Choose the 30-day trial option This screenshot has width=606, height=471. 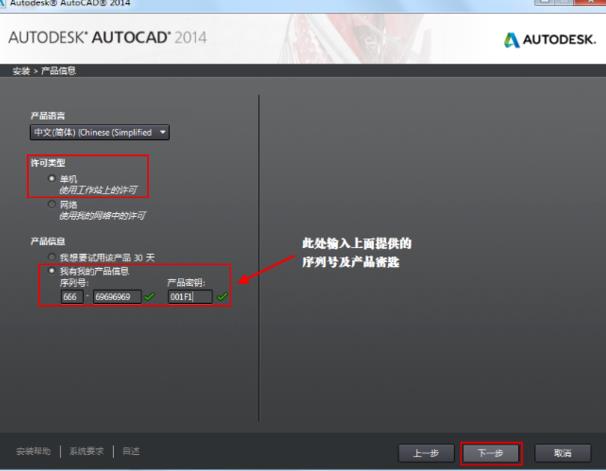point(52,257)
